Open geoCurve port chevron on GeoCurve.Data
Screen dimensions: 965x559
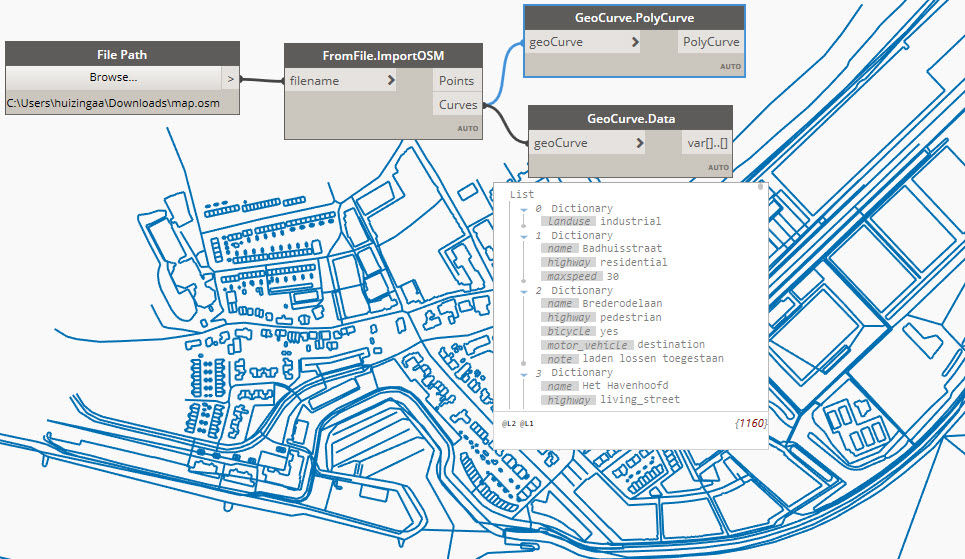[x=639, y=143]
